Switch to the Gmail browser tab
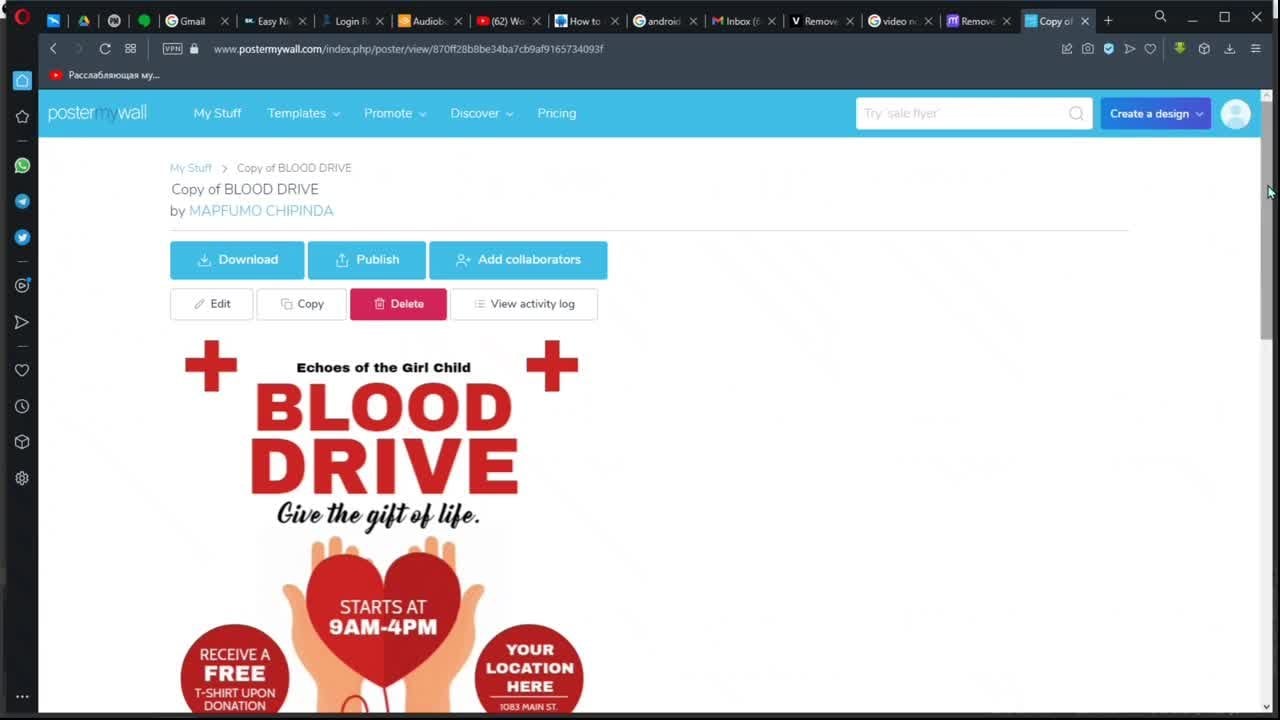The height and width of the screenshot is (720, 1280). 191,21
